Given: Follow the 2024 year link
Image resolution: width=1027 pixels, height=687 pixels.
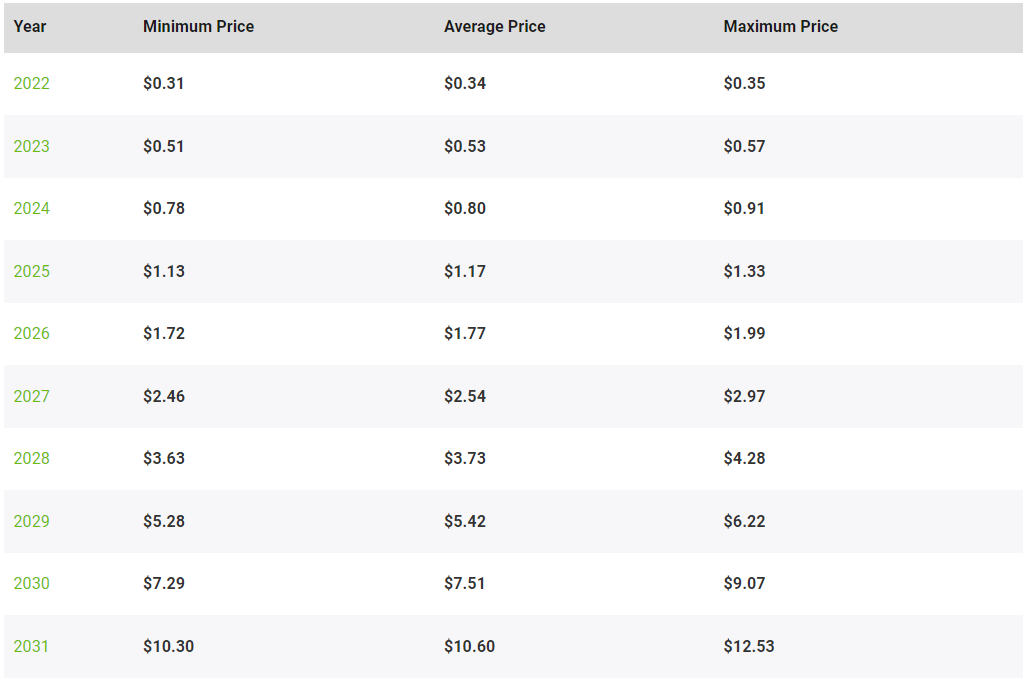Looking at the screenshot, I should 31,208.
